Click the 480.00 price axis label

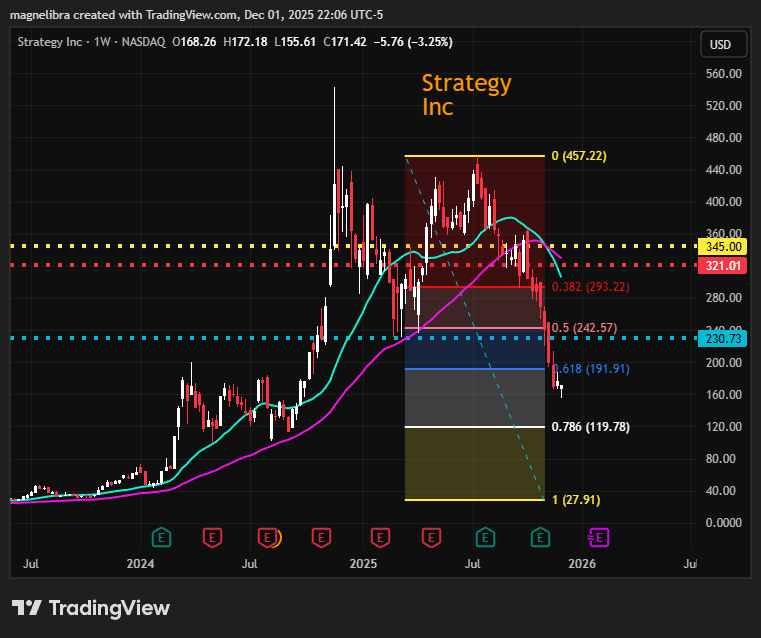coord(724,138)
